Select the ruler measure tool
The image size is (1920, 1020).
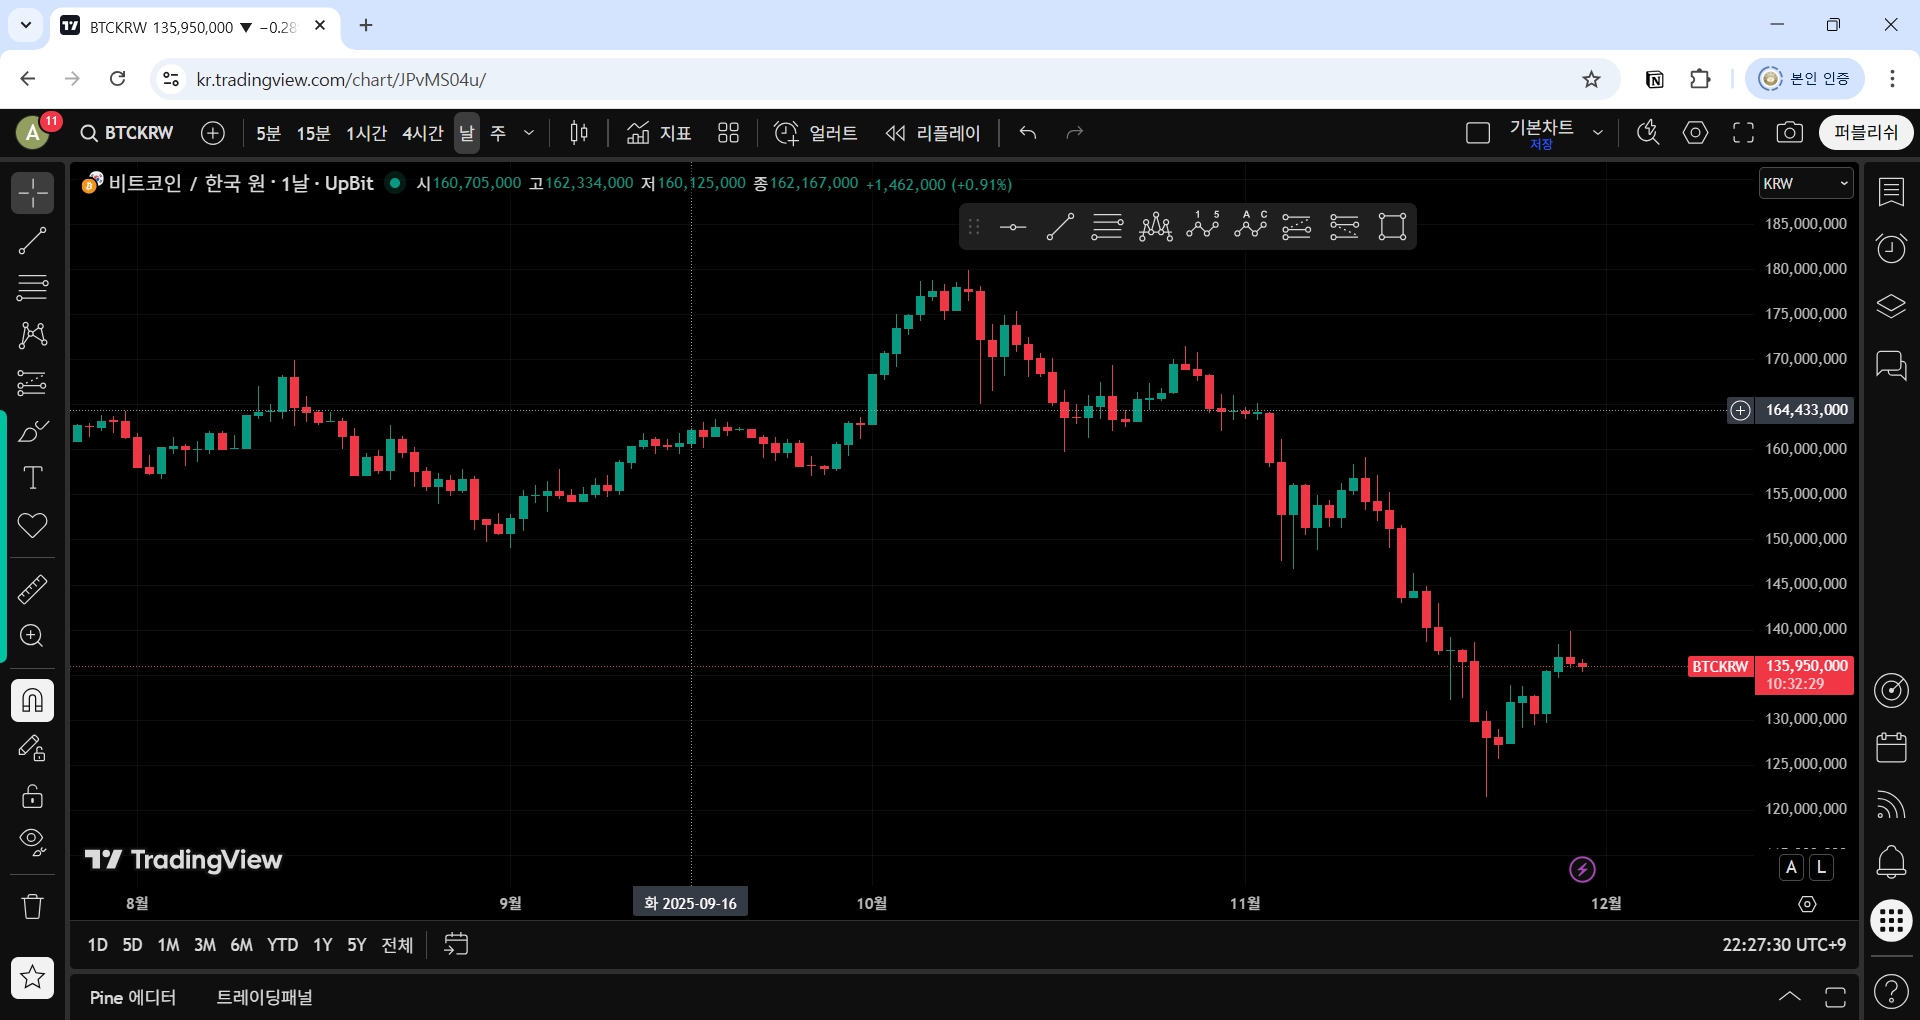click(x=33, y=589)
